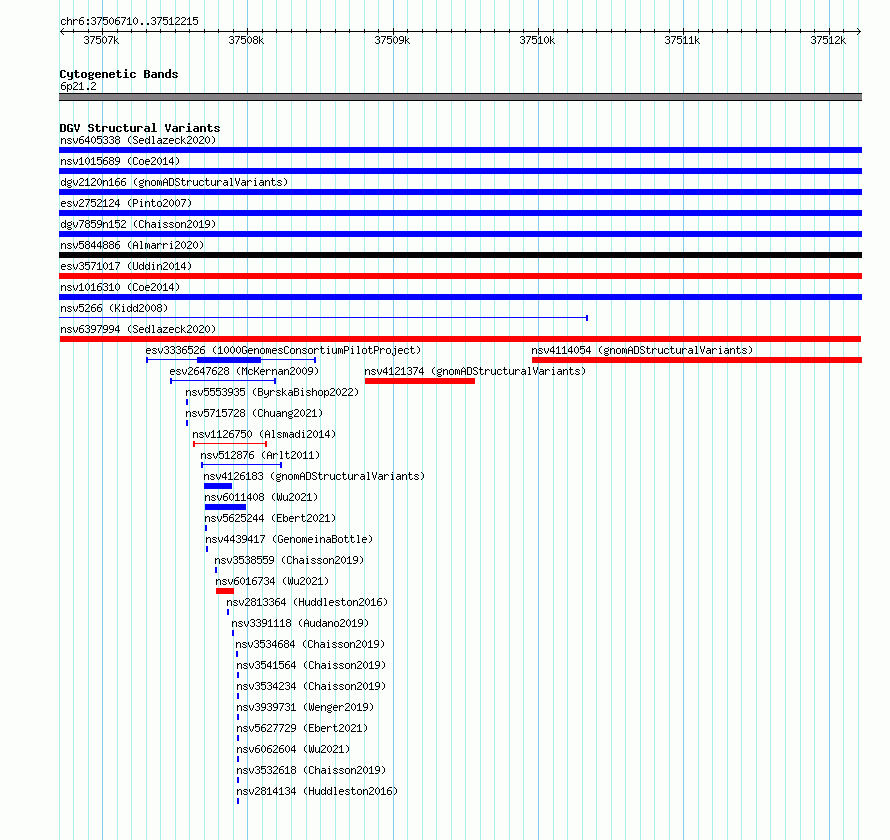Select the blue interval line of nsv512876
Screen dimensions: 890x840
(x=241, y=465)
